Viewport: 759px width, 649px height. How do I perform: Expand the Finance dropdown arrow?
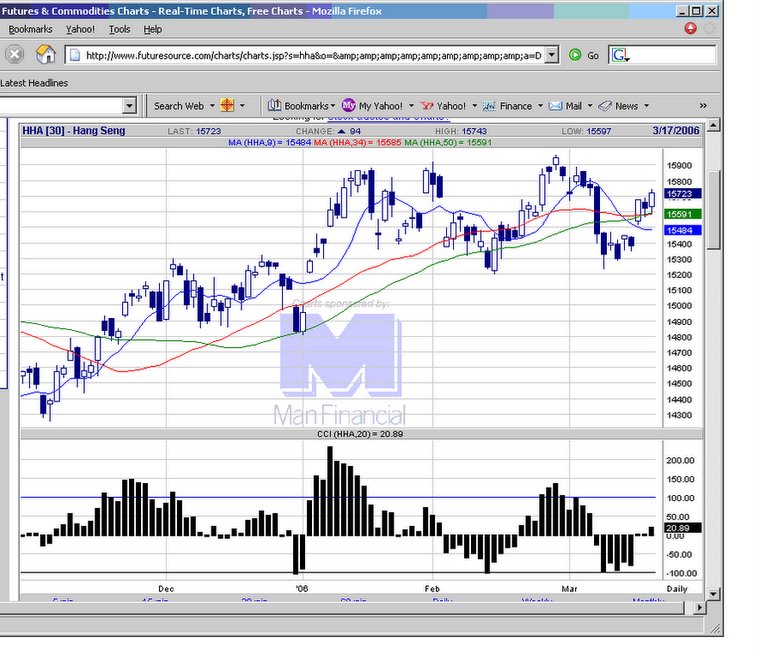(540, 106)
